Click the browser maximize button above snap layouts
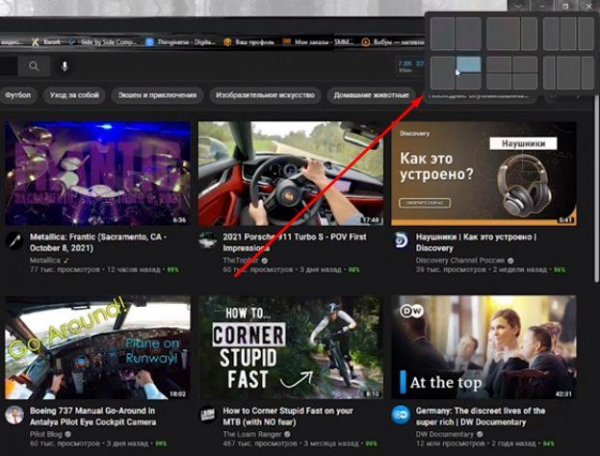Image resolution: width=600 pixels, height=456 pixels. 567,6
